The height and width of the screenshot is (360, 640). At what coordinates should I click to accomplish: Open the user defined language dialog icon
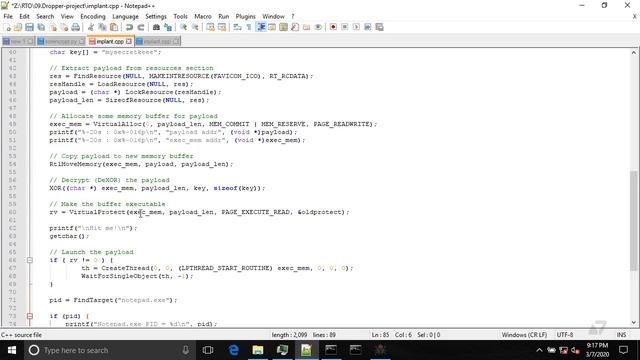pyautogui.click(x=272, y=27)
